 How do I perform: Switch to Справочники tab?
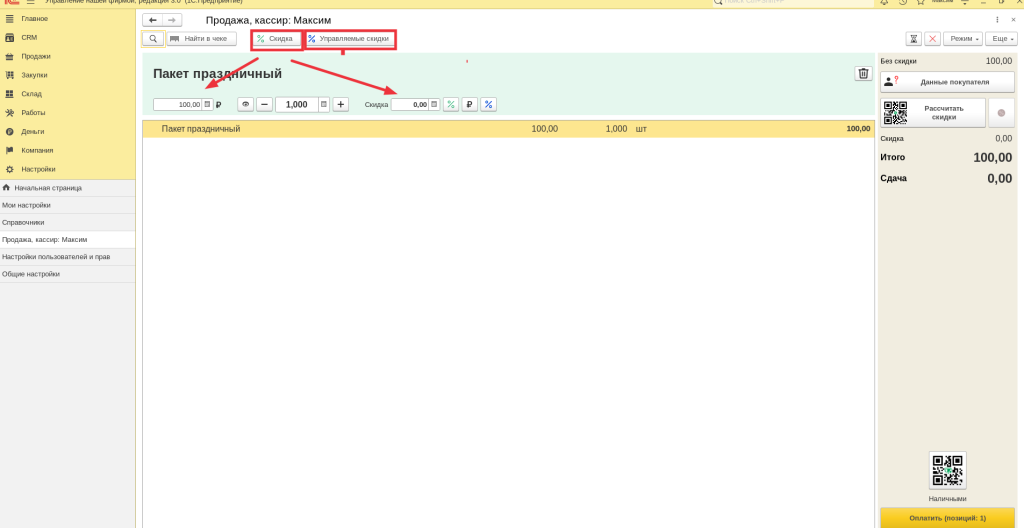pyautogui.click(x=67, y=222)
